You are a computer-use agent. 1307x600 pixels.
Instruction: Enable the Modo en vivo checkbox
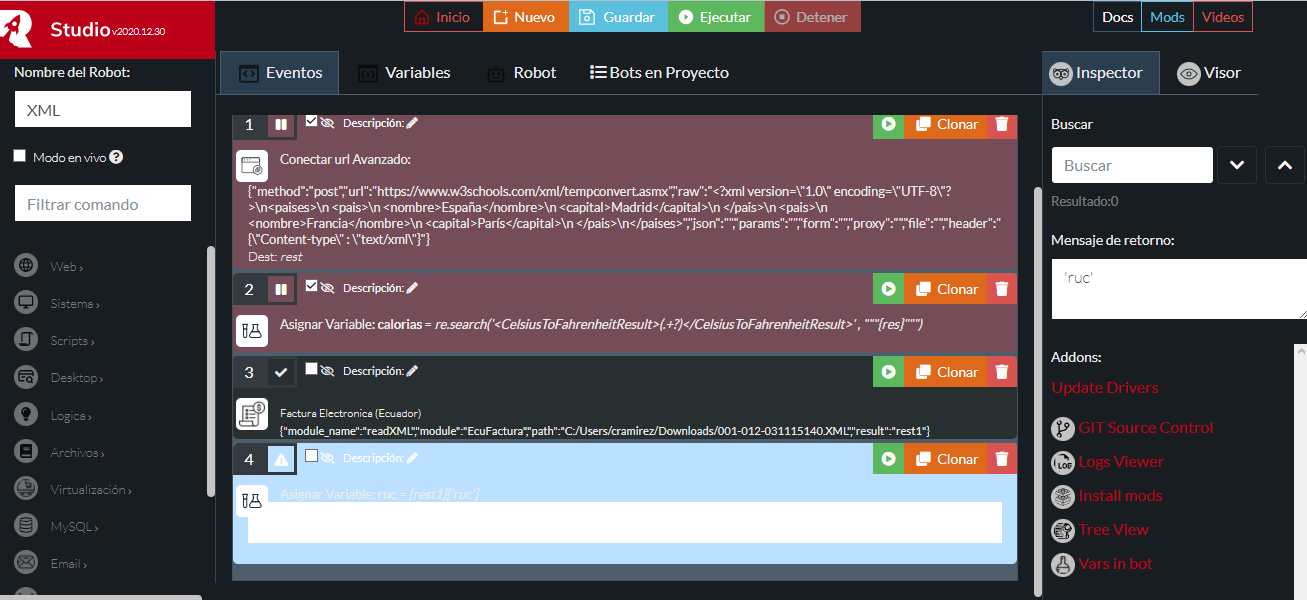pyautogui.click(x=20, y=157)
